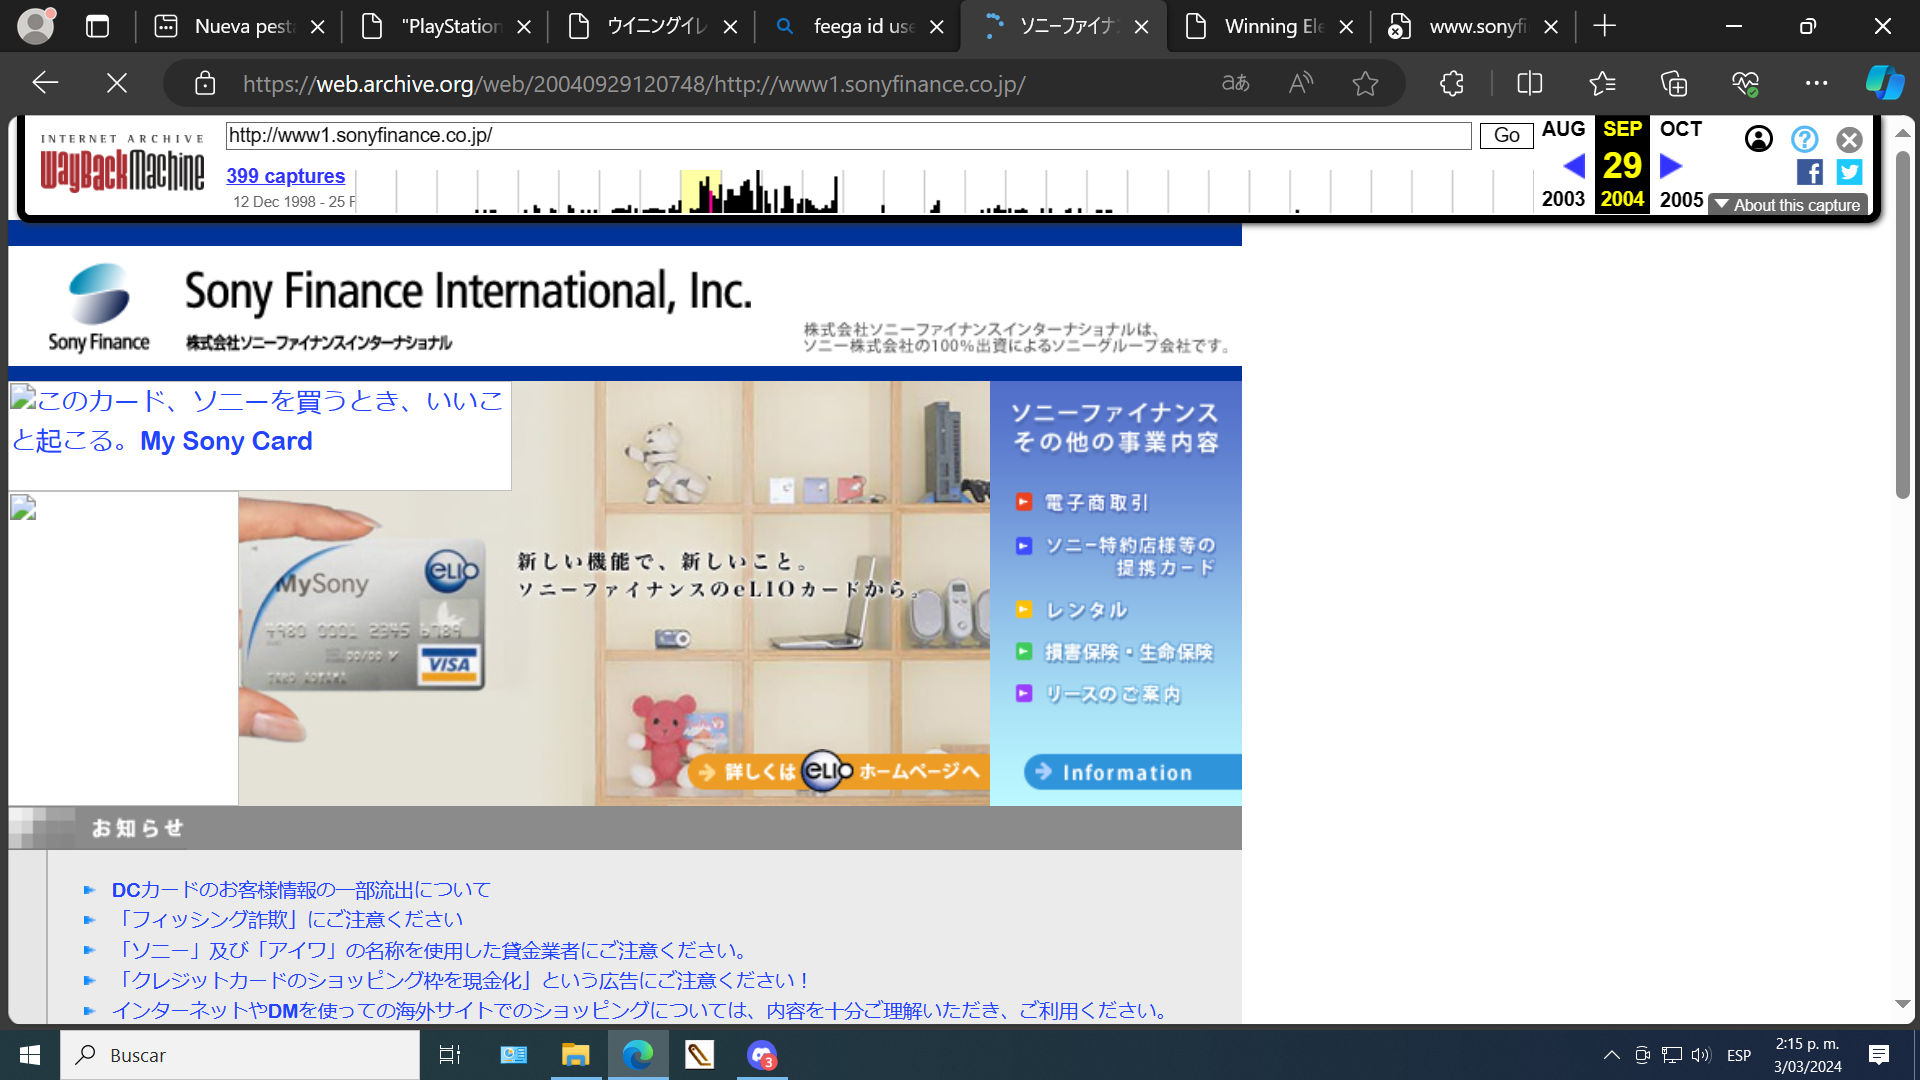
Task: Open the tab actions menu icon
Action: pos(97,26)
